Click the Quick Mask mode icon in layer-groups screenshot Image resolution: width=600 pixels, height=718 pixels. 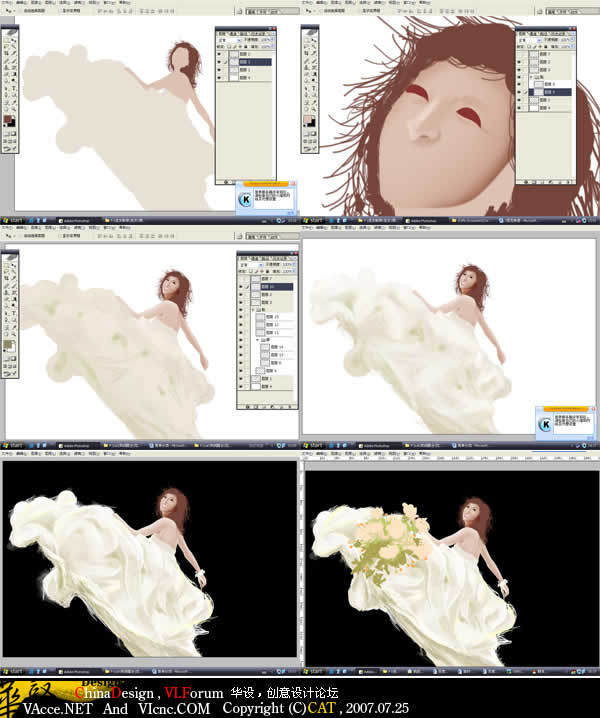click(13, 359)
